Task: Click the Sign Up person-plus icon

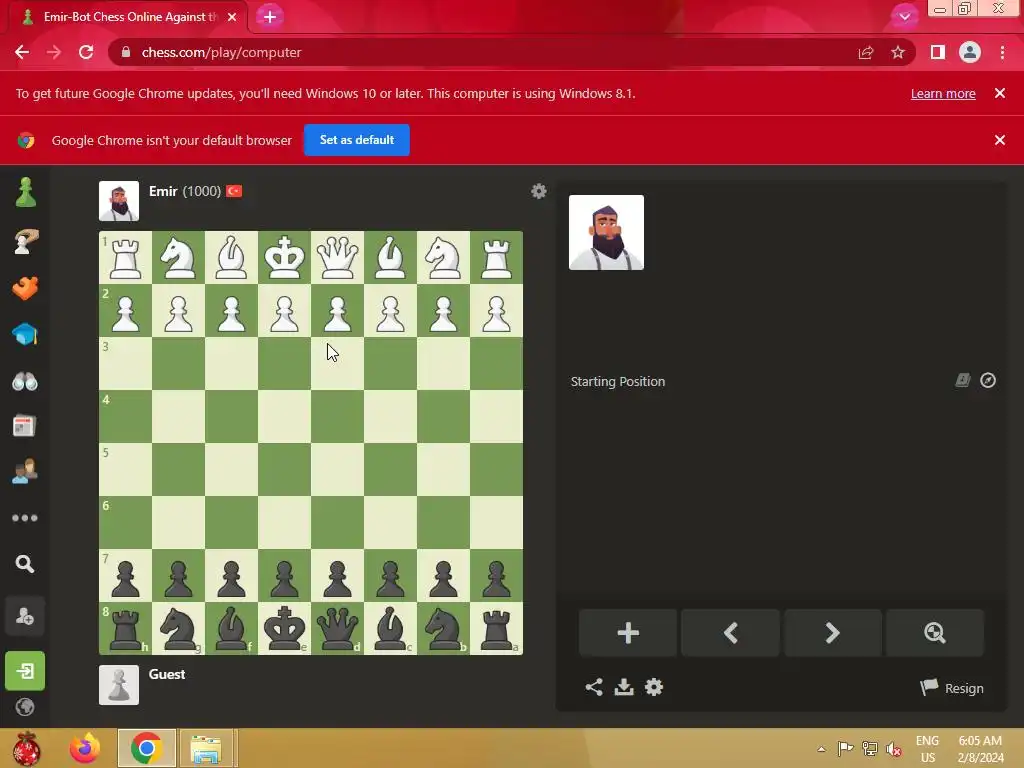Action: (x=25, y=616)
